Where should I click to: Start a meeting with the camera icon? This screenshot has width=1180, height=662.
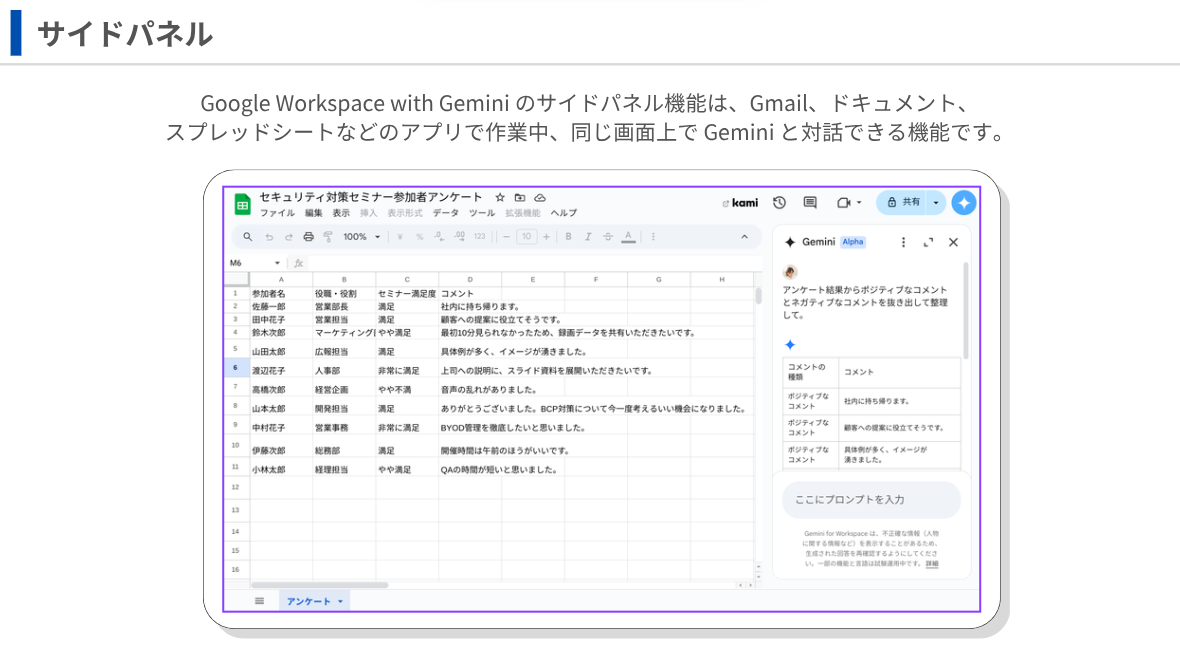[x=844, y=202]
